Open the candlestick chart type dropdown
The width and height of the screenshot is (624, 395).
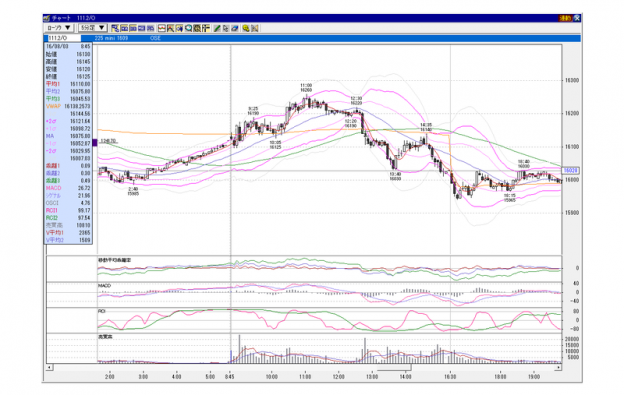point(59,28)
